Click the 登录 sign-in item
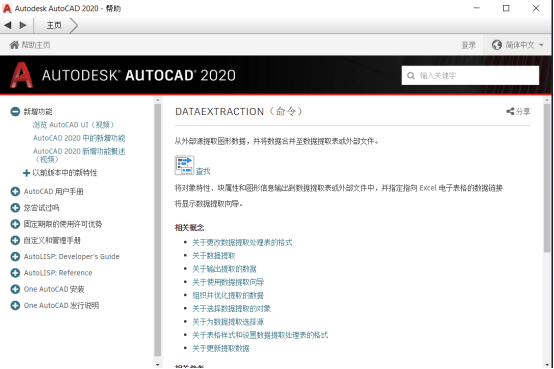Viewport: 554px width, 369px height. tap(468, 45)
